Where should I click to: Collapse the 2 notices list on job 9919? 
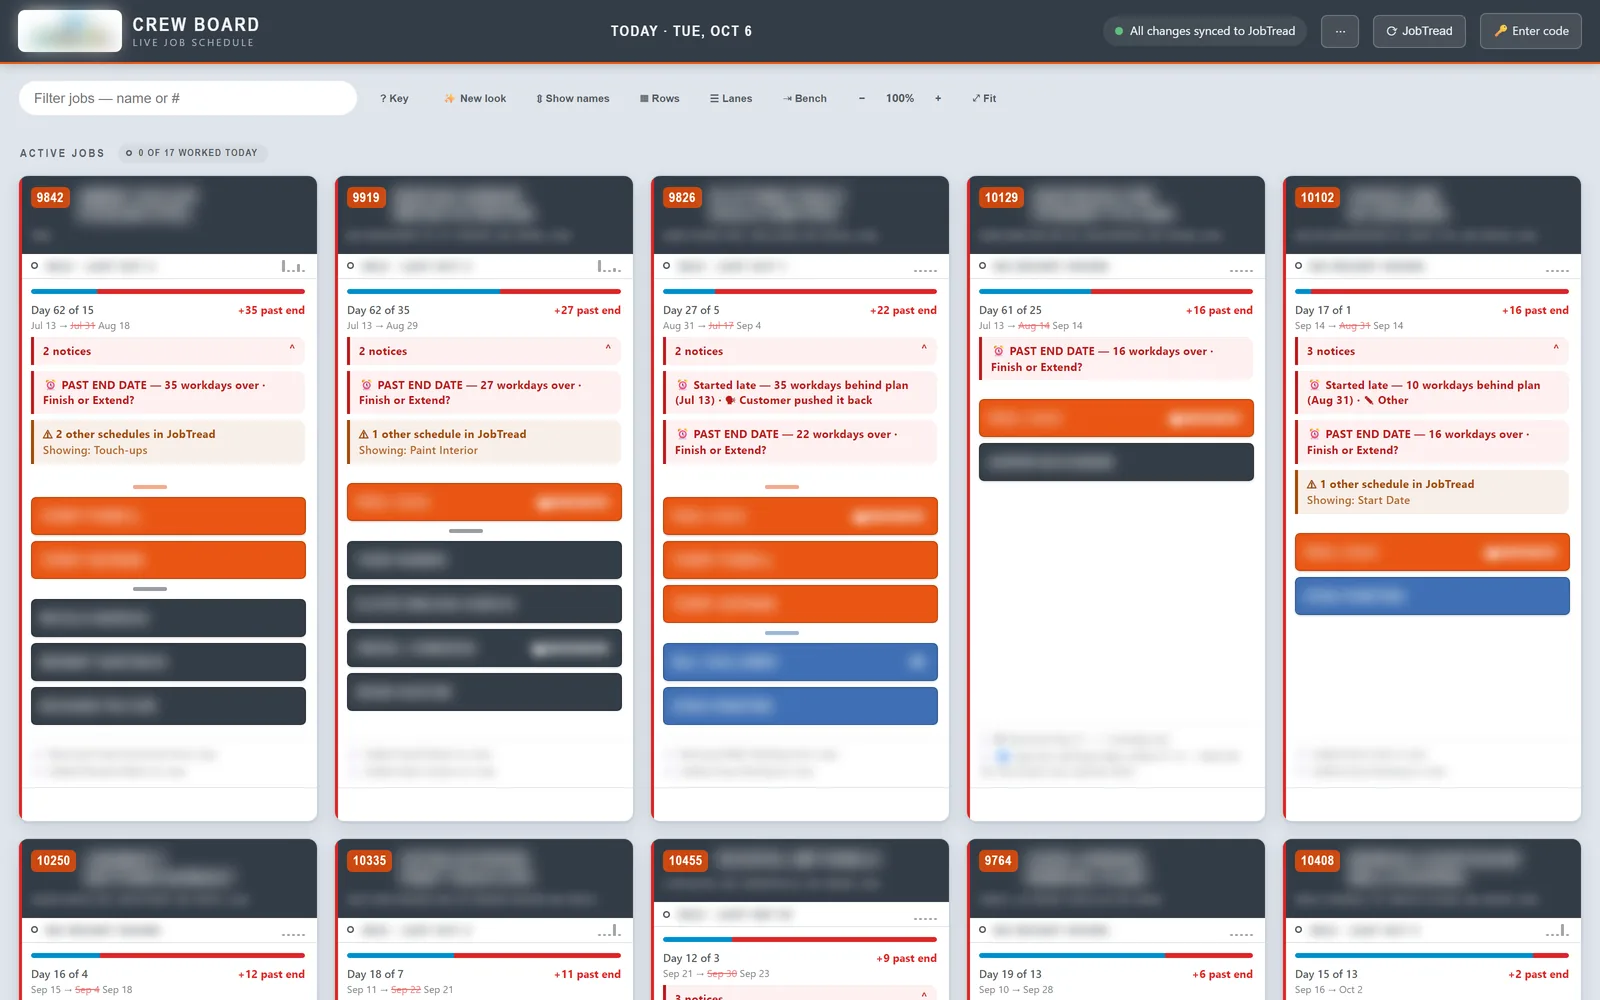point(484,351)
